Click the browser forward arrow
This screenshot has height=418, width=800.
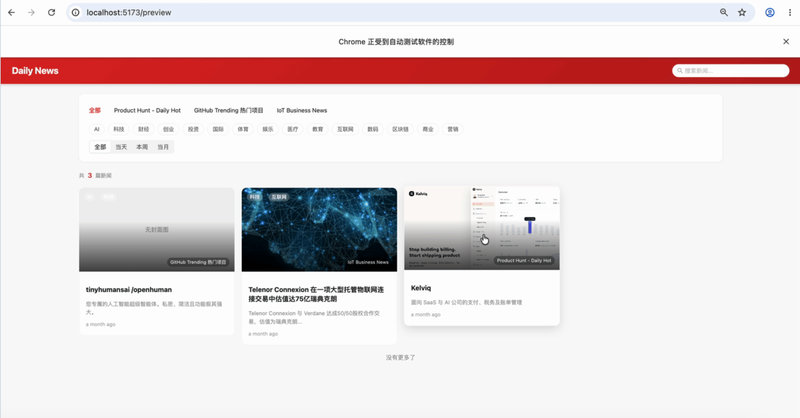pyautogui.click(x=31, y=12)
